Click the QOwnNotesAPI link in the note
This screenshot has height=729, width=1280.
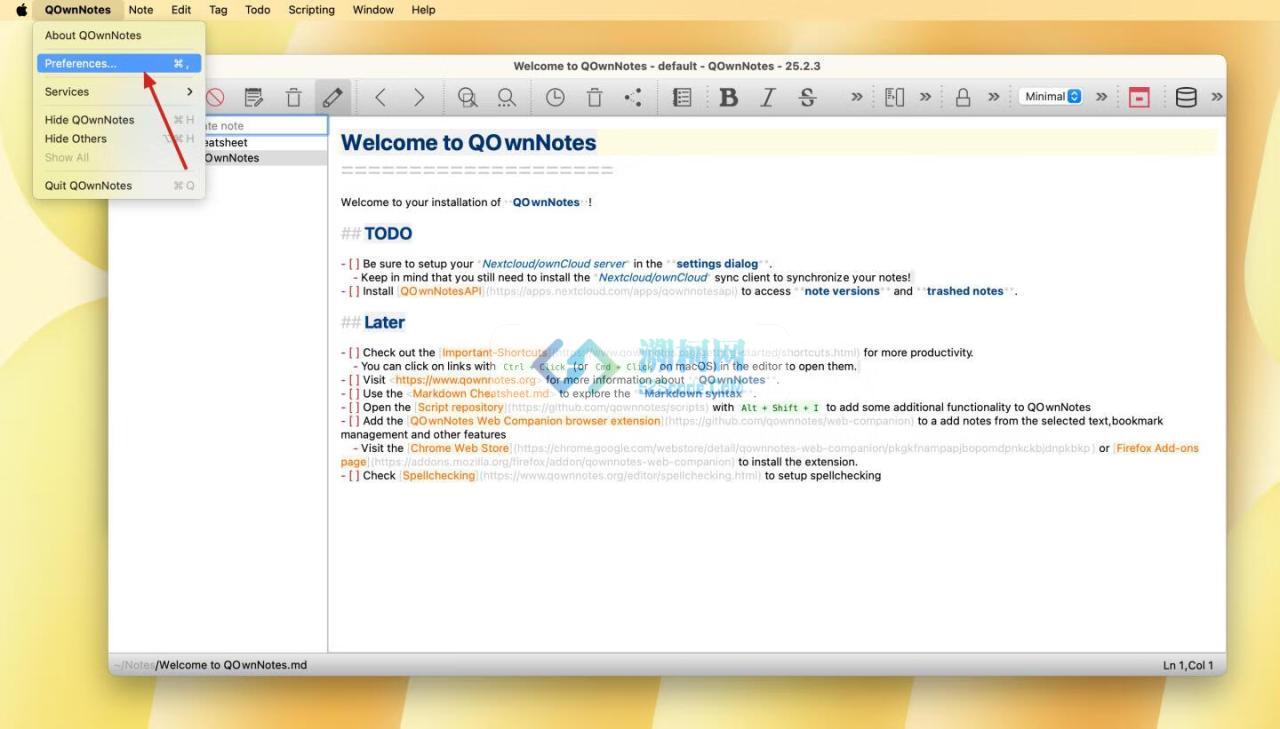tap(441, 291)
